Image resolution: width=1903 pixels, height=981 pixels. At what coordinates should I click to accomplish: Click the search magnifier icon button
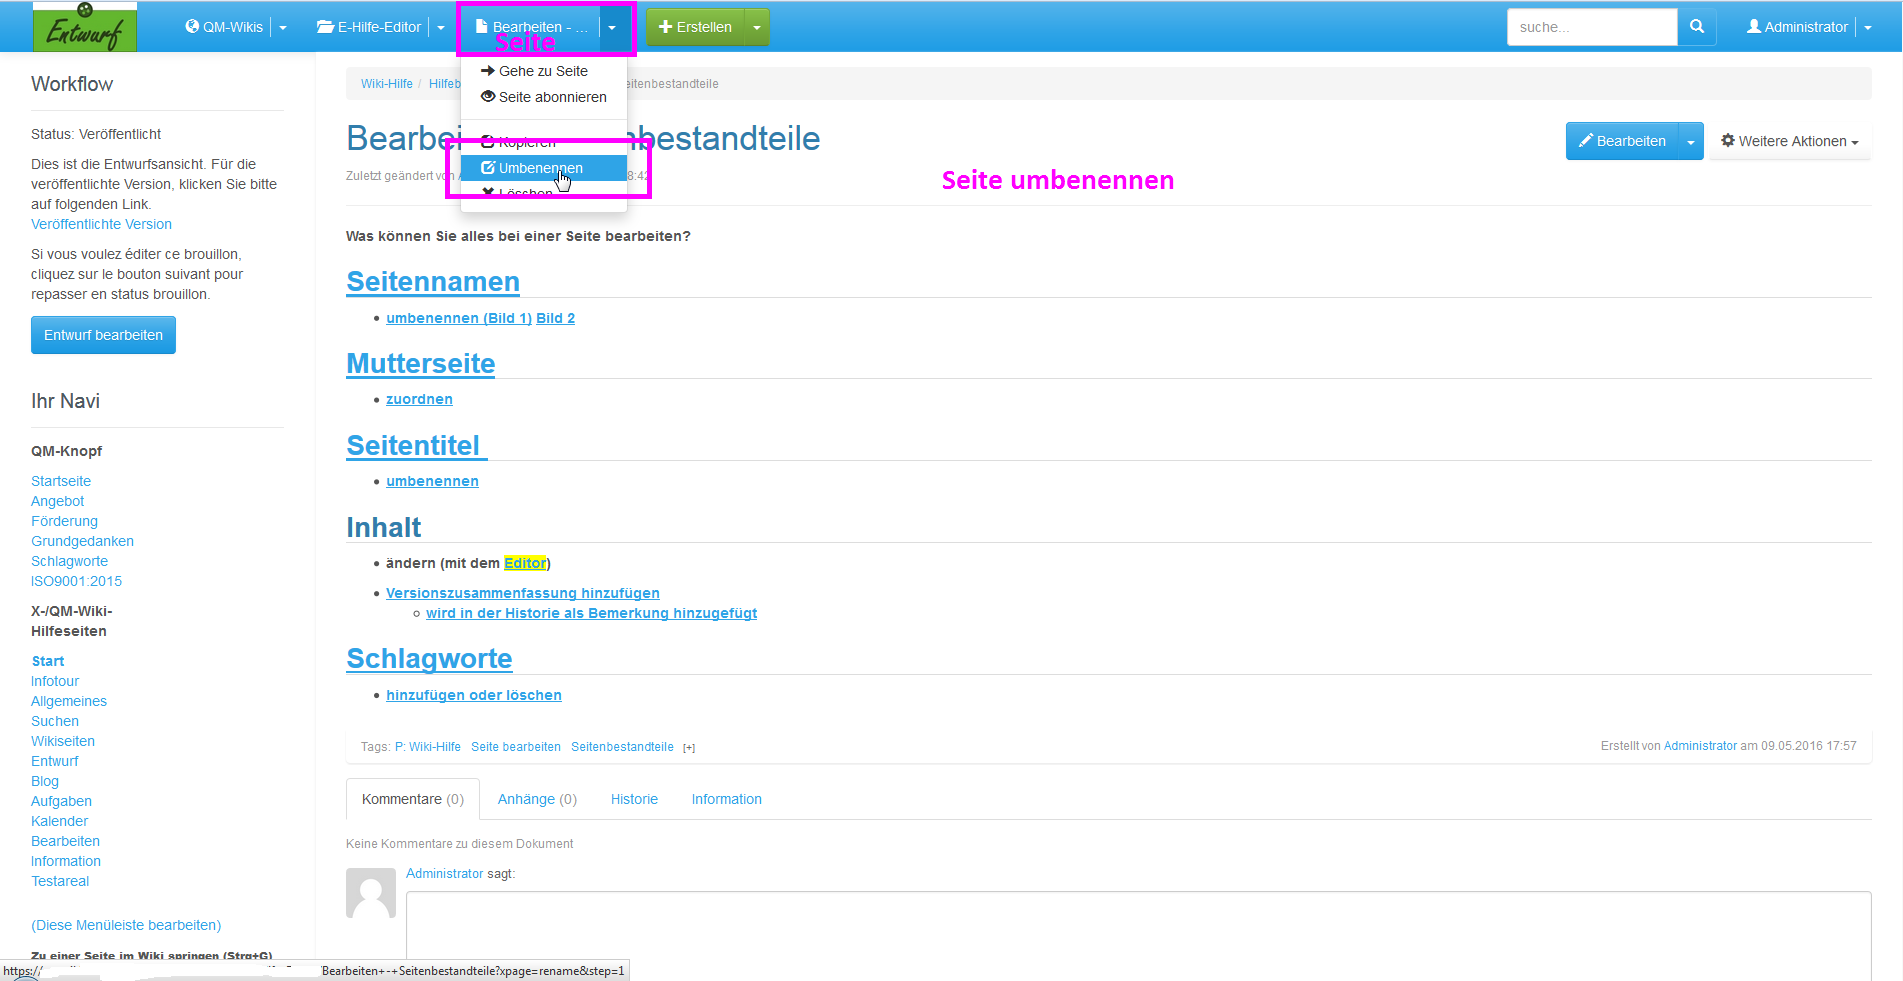1696,27
